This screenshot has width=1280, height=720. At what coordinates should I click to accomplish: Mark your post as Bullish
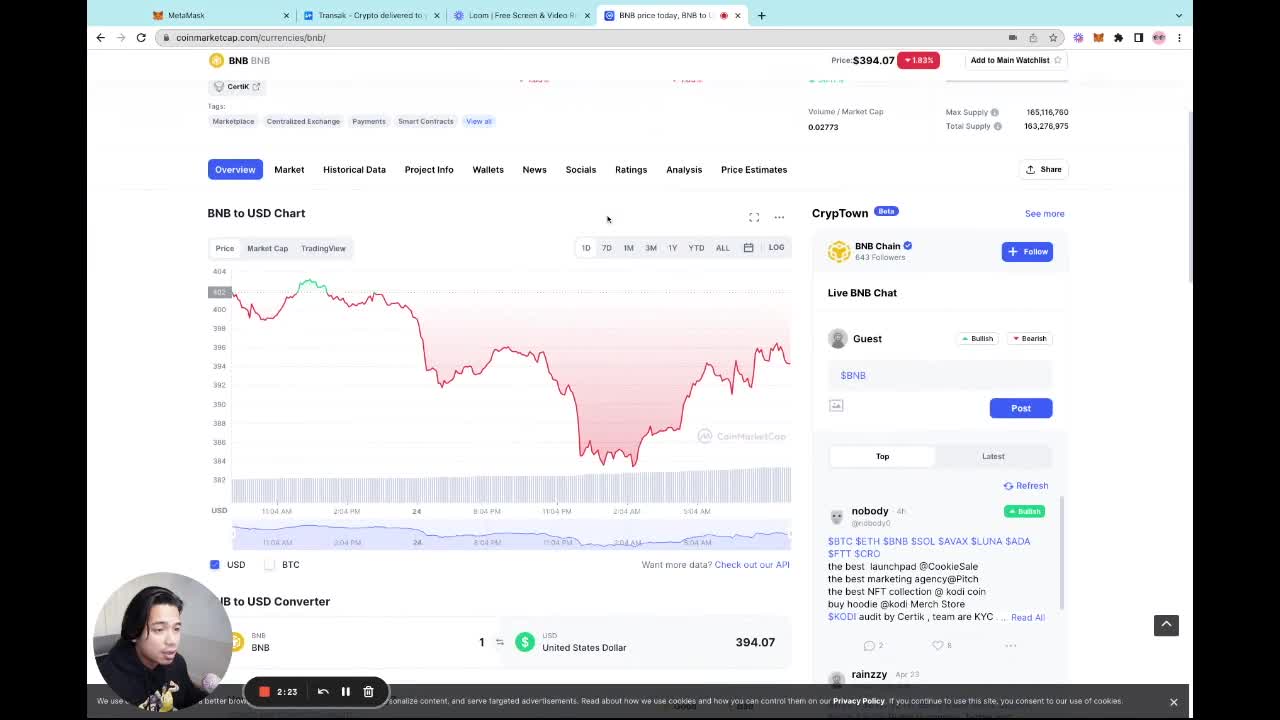tap(977, 339)
